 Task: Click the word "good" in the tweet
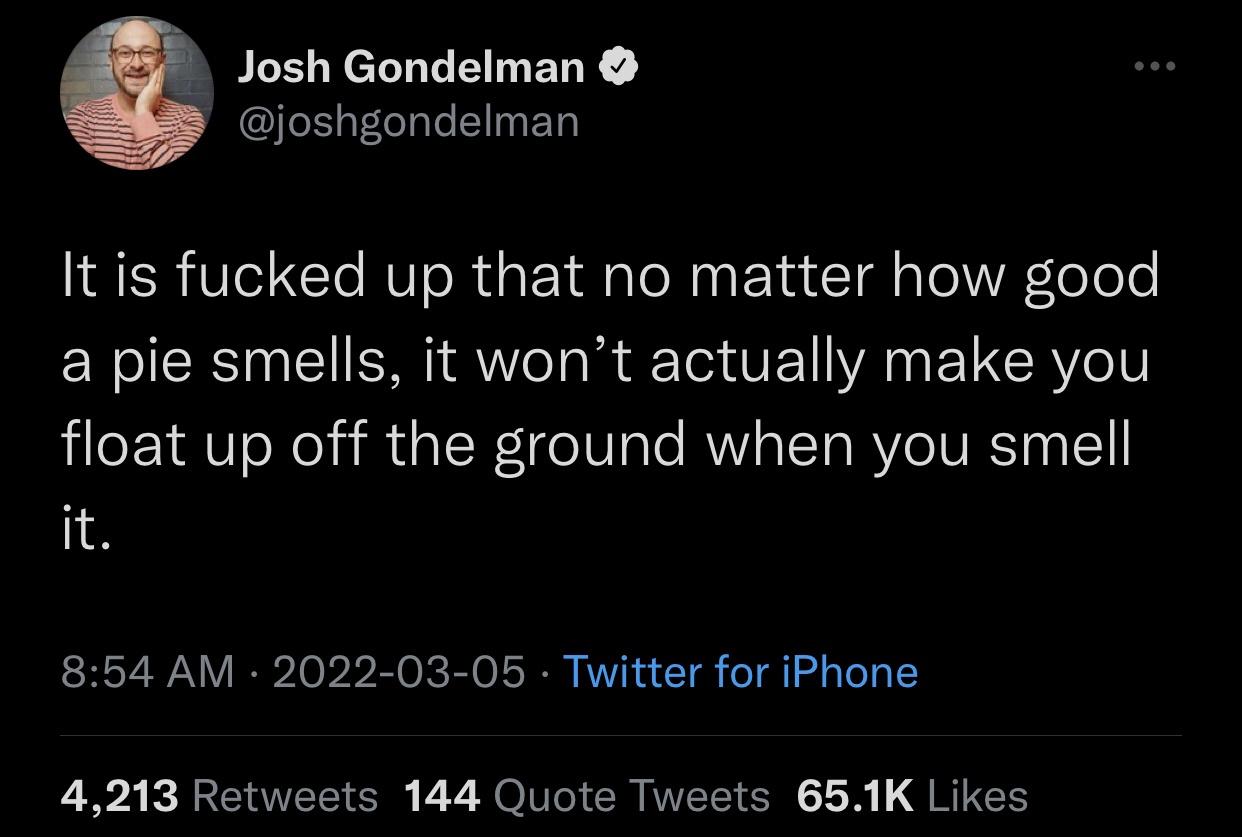tap(1090, 279)
